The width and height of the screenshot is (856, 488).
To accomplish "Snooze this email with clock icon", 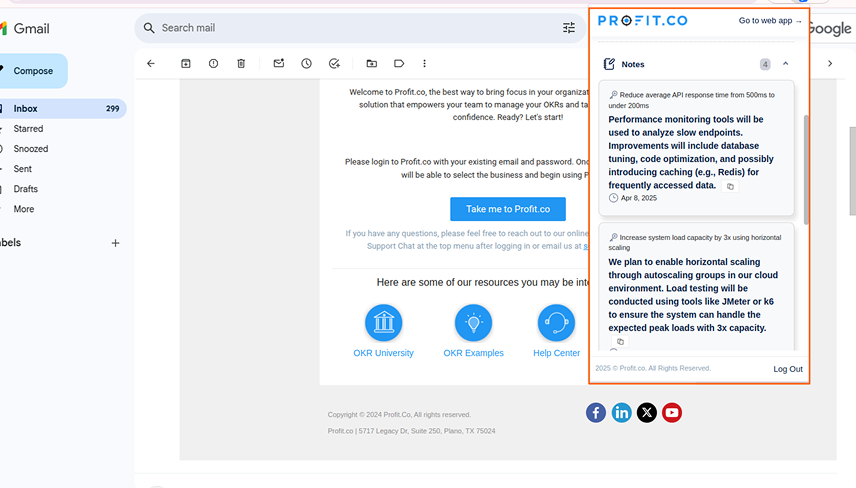I will tap(306, 63).
